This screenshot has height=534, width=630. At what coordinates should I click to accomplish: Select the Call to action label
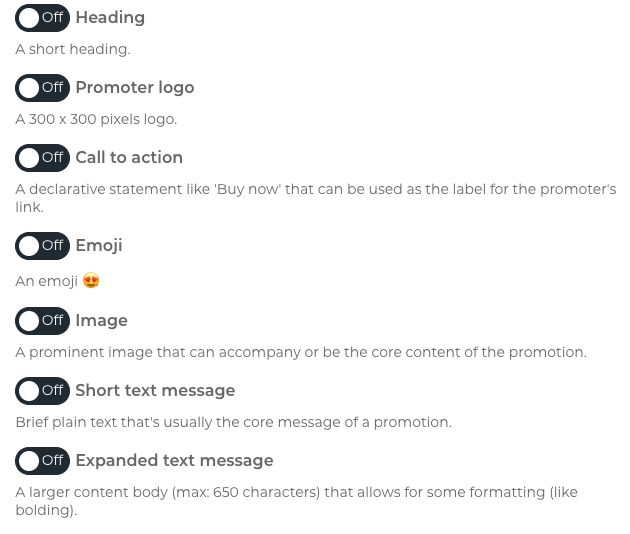click(x=129, y=158)
